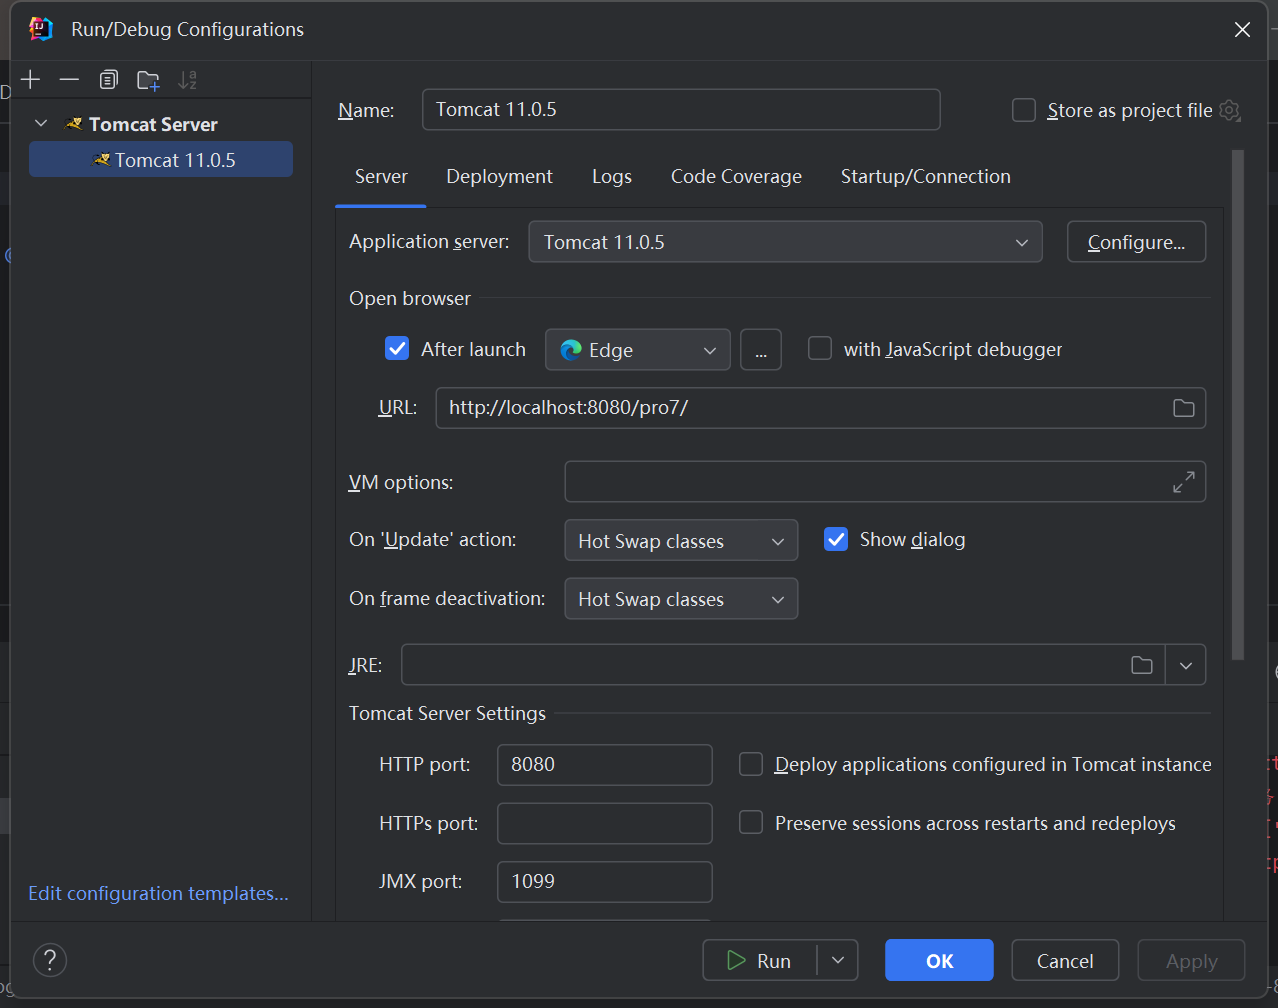Viewport: 1278px width, 1008px height.
Task: Click the Configure... button
Action: click(1137, 242)
